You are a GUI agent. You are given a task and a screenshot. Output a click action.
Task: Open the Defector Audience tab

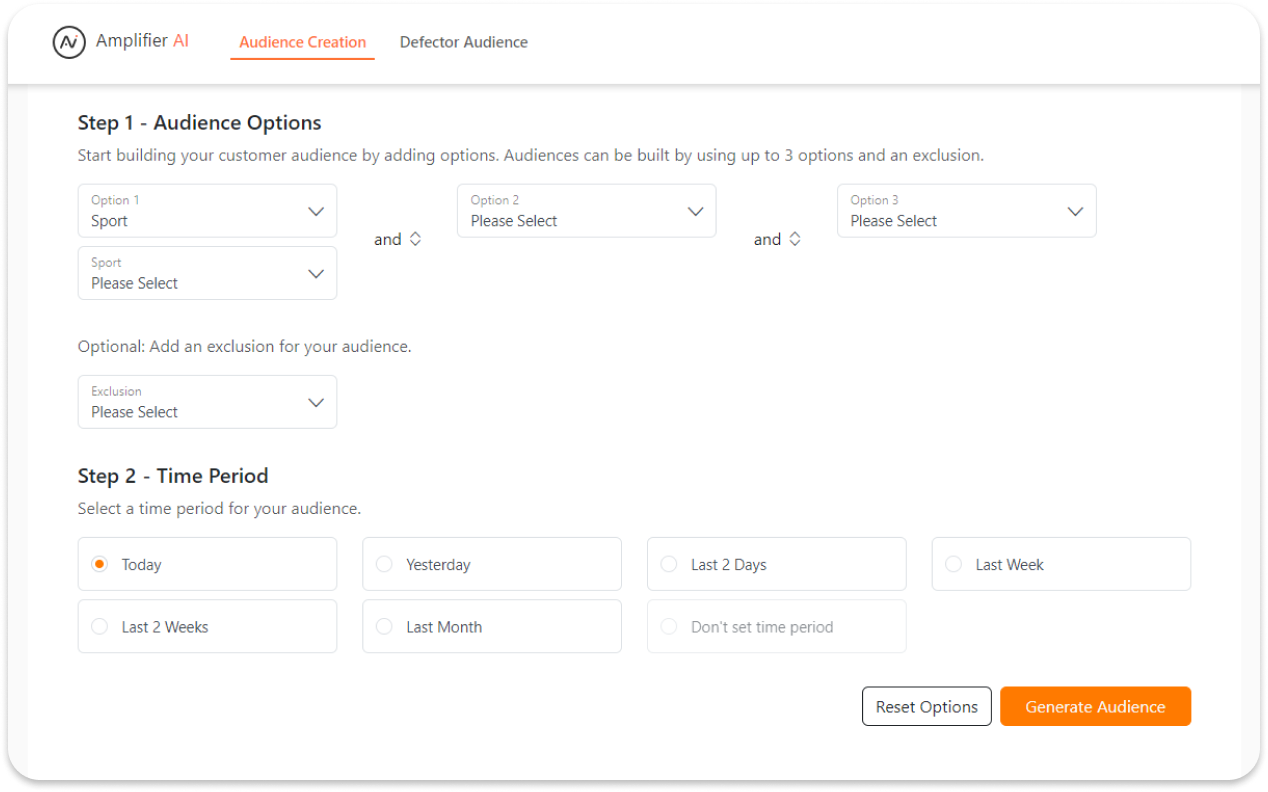pyautogui.click(x=464, y=42)
